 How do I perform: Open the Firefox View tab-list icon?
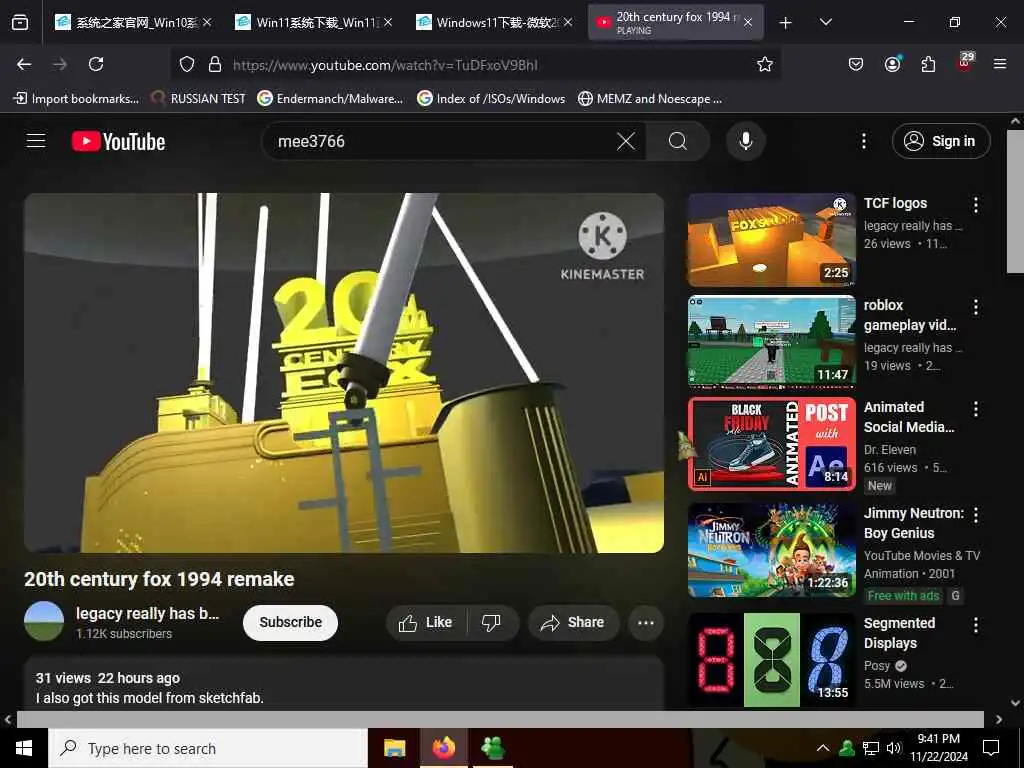point(20,22)
